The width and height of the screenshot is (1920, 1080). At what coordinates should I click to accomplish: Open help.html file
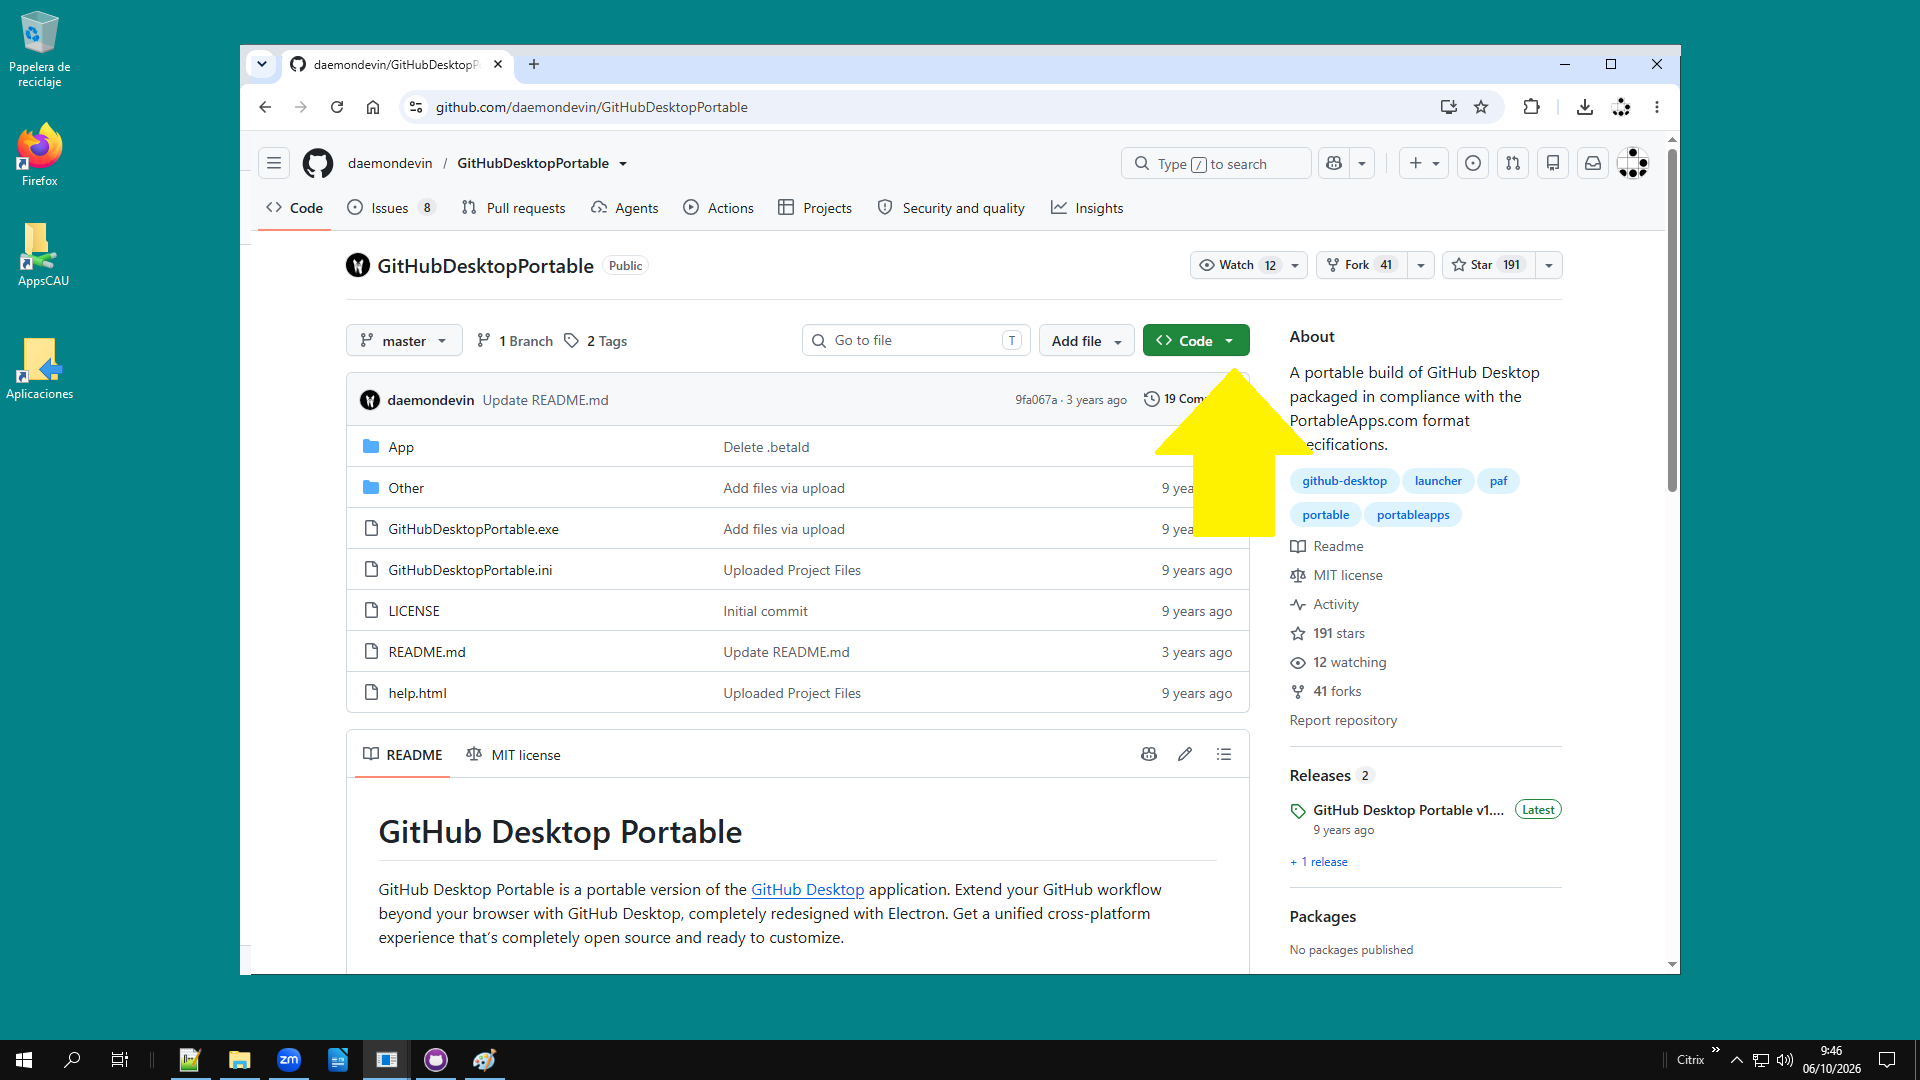(417, 693)
